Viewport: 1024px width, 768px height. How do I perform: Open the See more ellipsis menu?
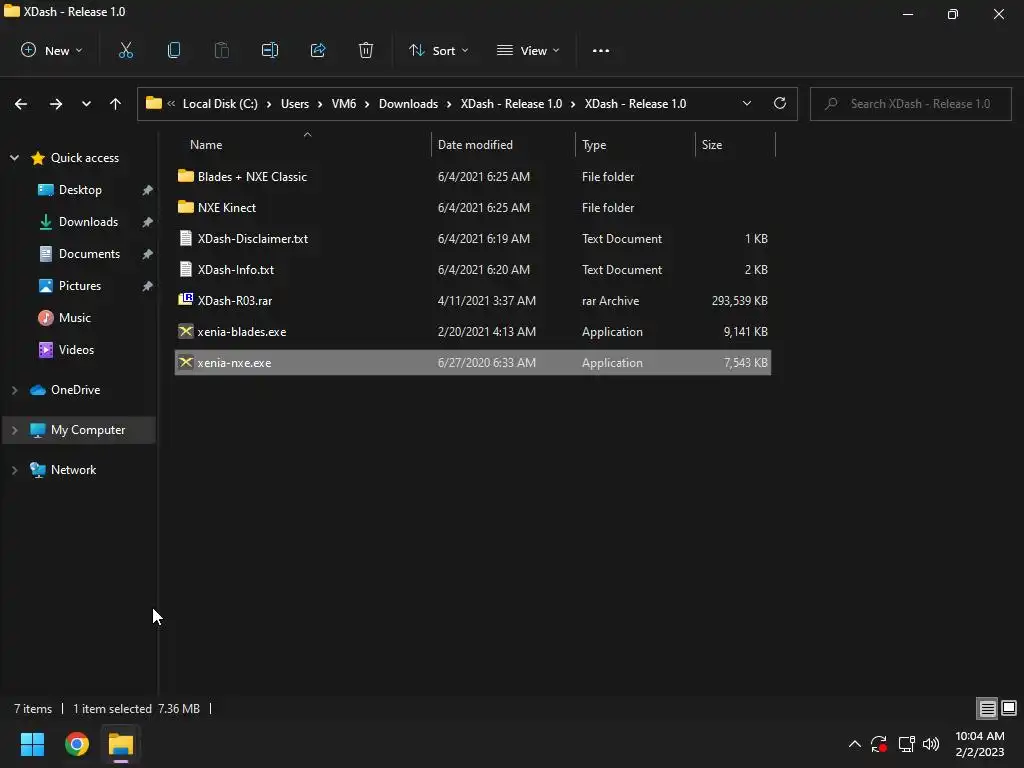pos(601,50)
